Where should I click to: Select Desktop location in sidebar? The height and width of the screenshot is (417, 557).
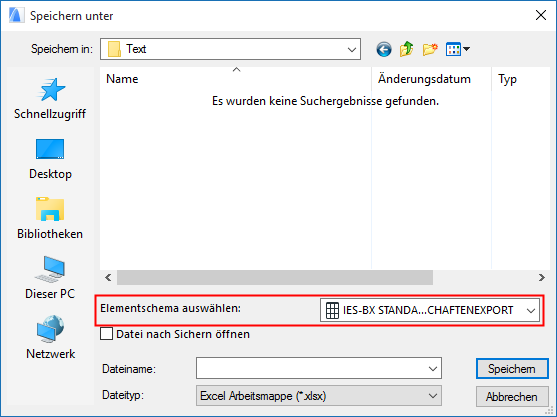pos(50,159)
